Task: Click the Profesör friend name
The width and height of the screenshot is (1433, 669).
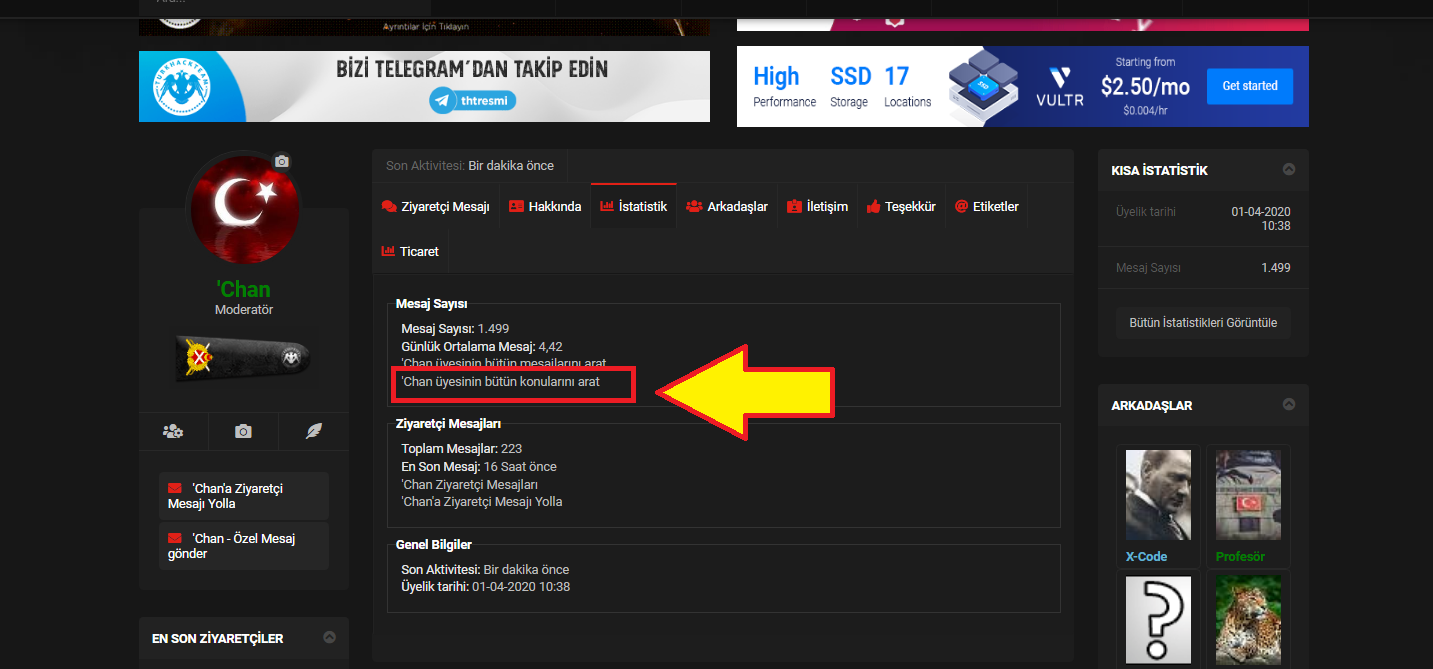Action: click(x=1240, y=557)
